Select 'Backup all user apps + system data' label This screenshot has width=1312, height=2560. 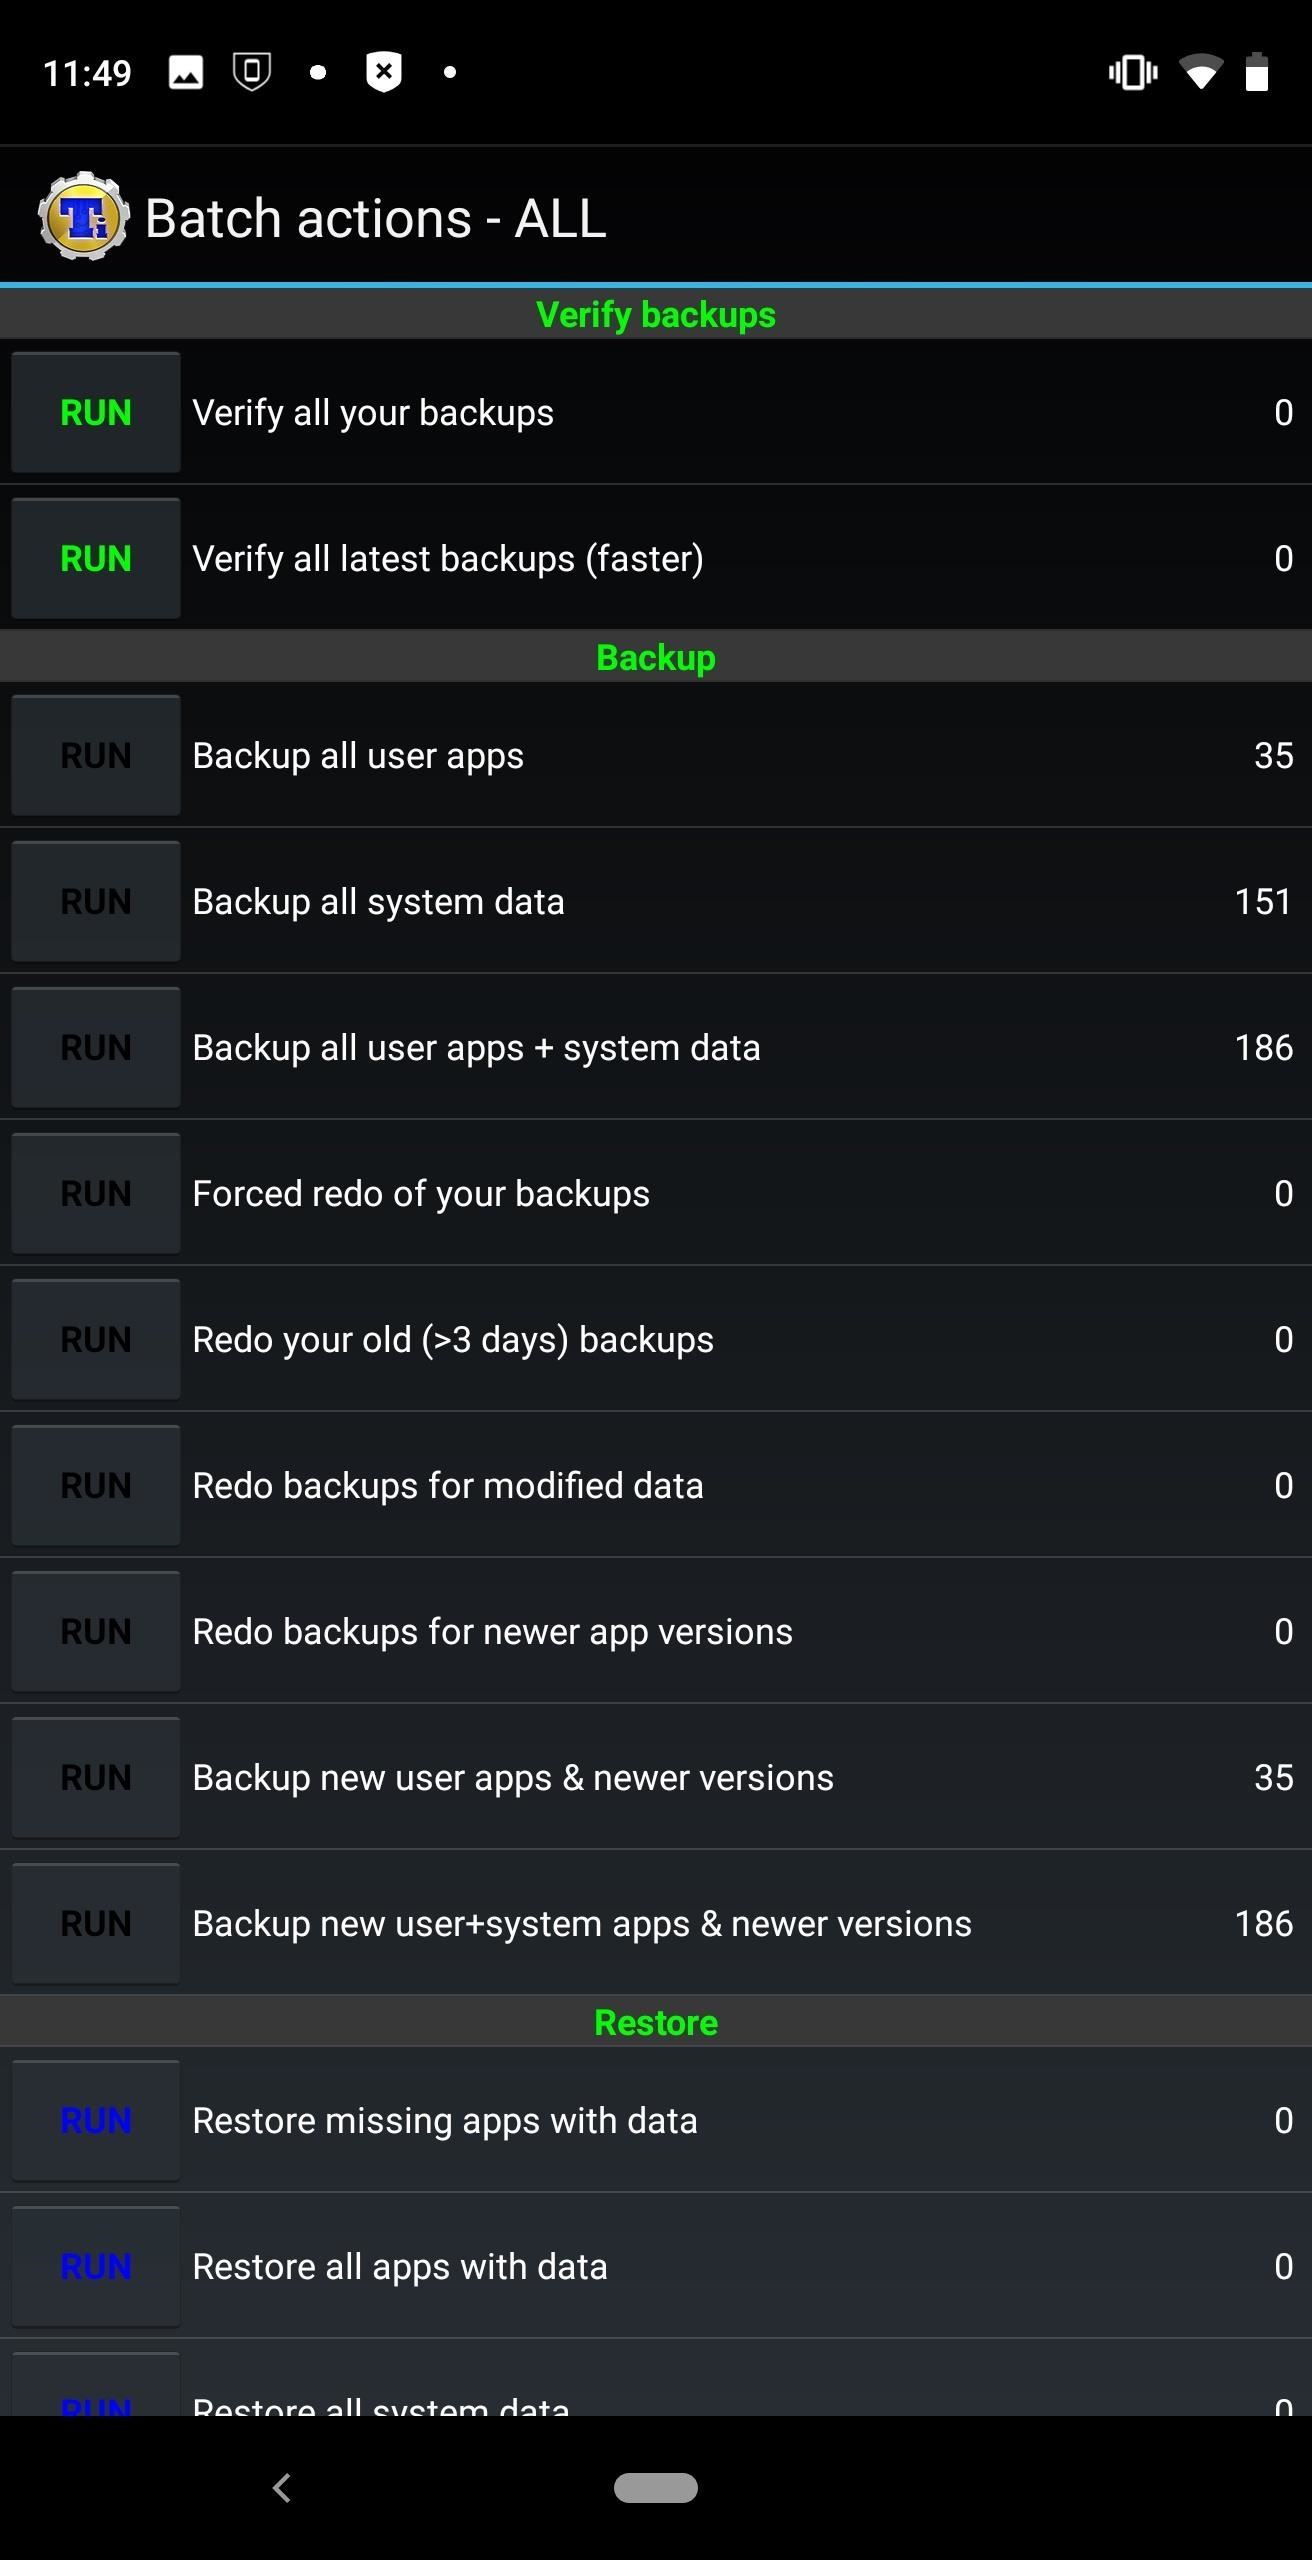[476, 1048]
